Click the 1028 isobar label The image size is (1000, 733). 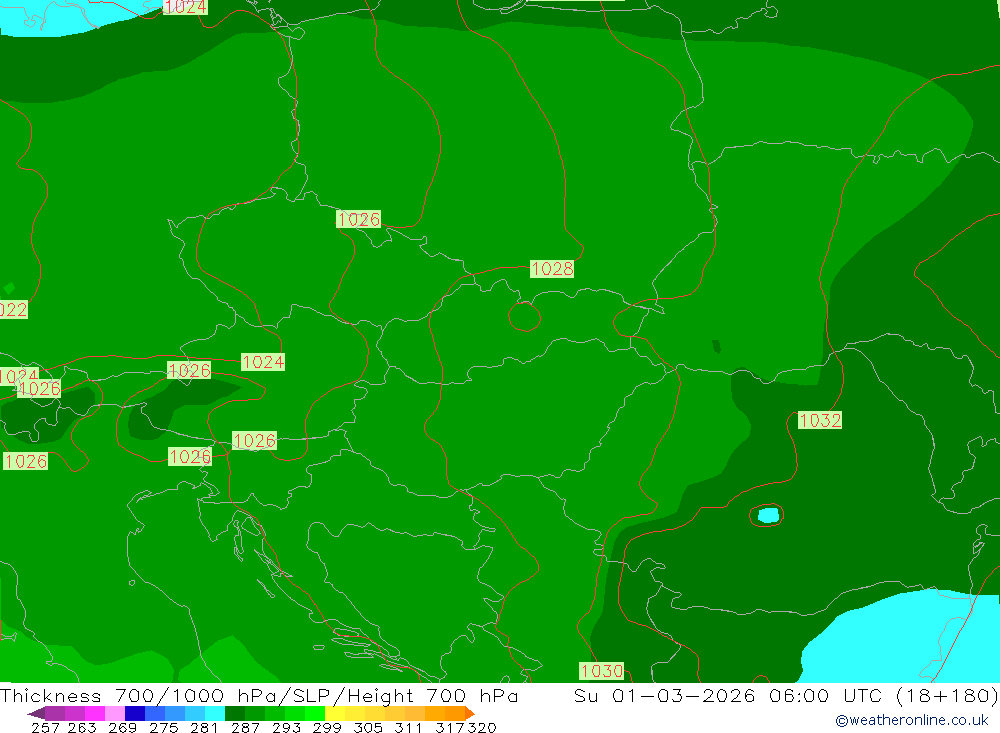[552, 269]
